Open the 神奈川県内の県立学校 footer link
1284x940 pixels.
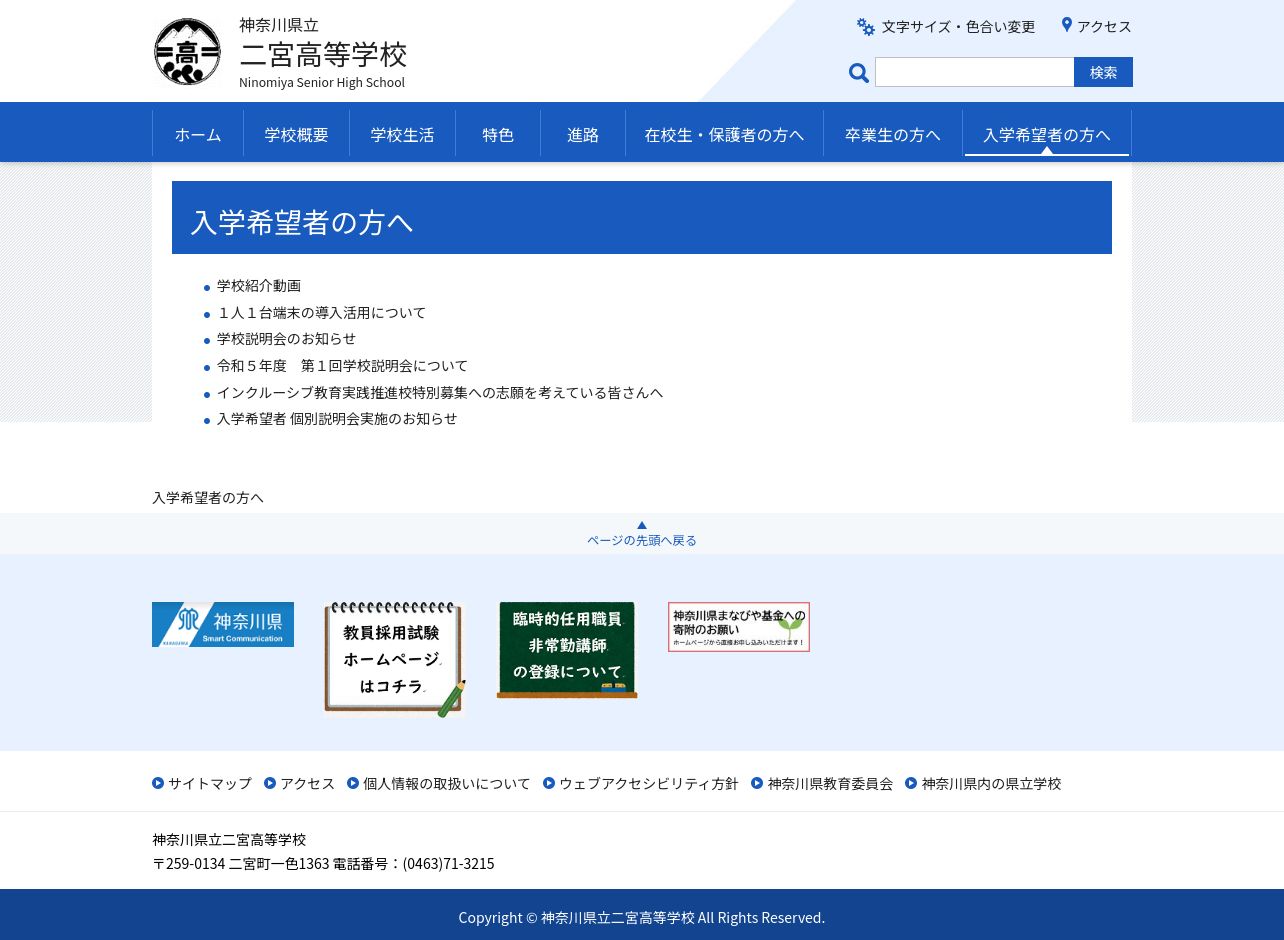click(991, 784)
